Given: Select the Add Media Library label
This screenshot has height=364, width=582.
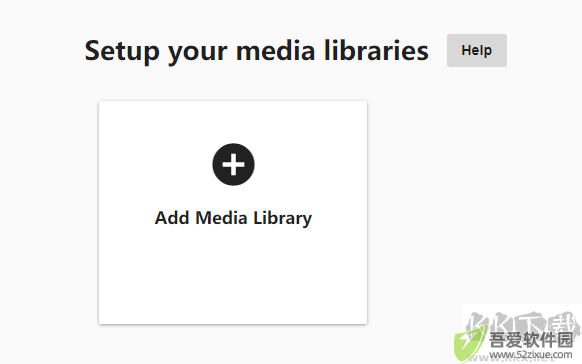Looking at the screenshot, I should pos(233,218).
